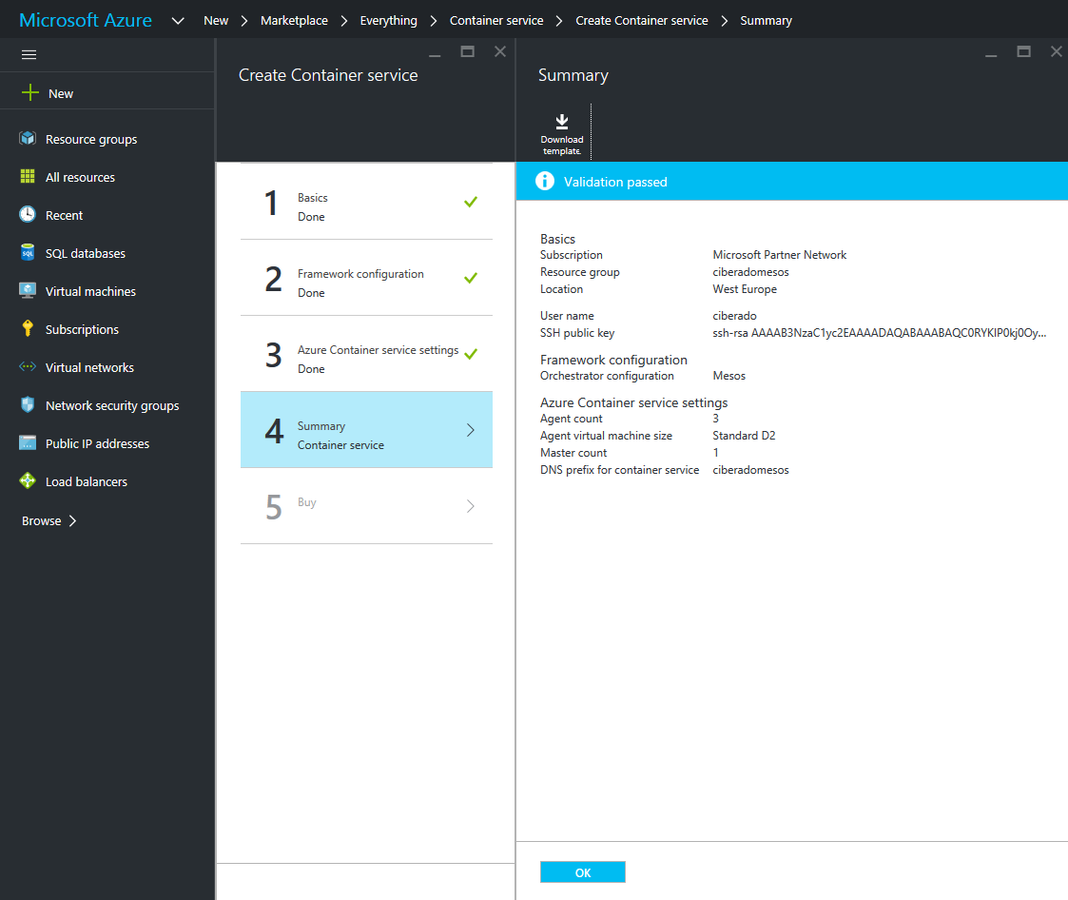
Task: Click the SSH public key value
Action: [879, 333]
